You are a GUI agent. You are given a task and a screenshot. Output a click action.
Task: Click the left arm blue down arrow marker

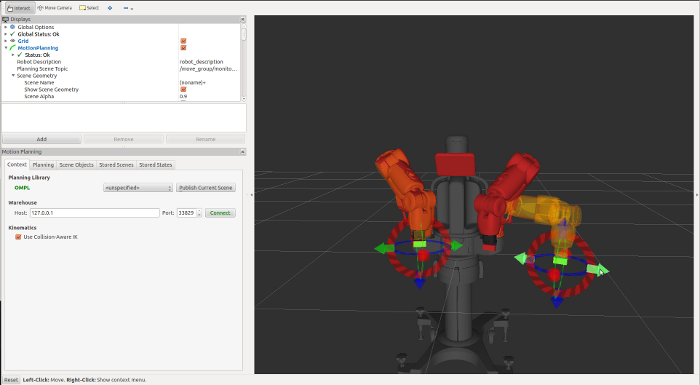[x=419, y=283]
